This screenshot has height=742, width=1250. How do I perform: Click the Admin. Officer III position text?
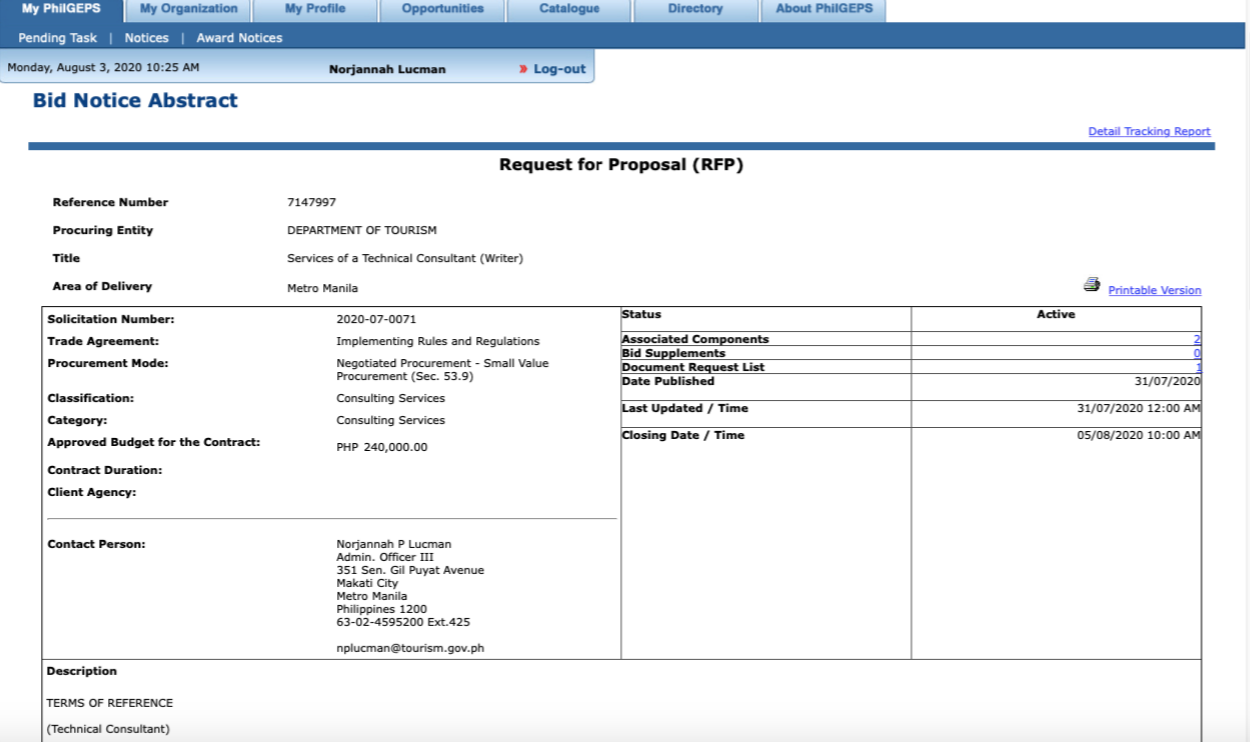click(385, 557)
